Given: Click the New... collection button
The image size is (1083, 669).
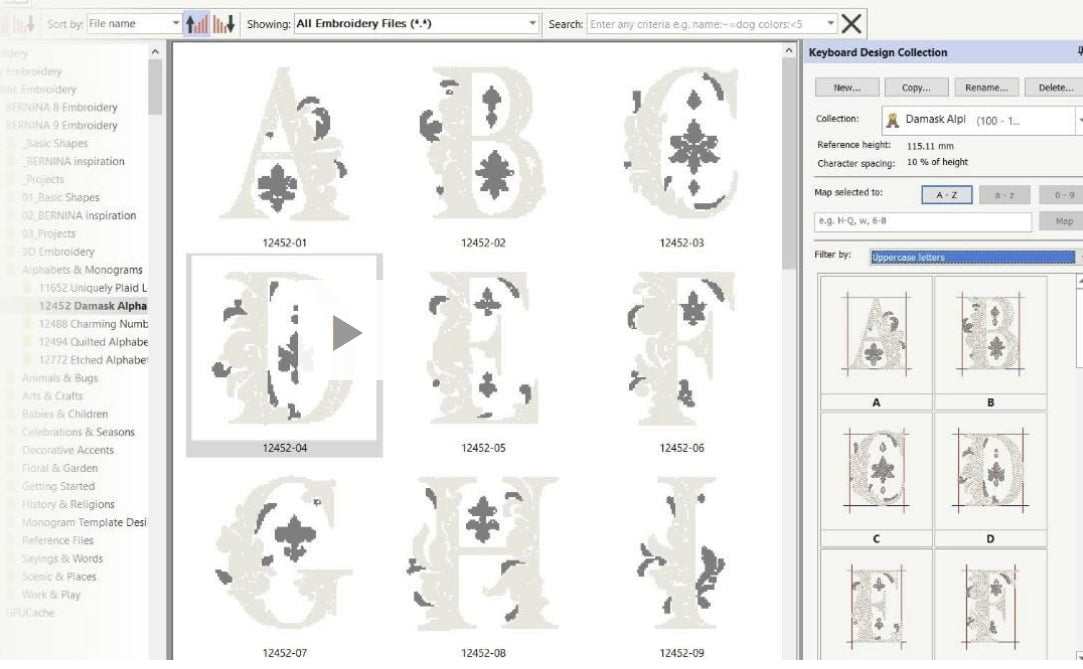Looking at the screenshot, I should coord(846,88).
